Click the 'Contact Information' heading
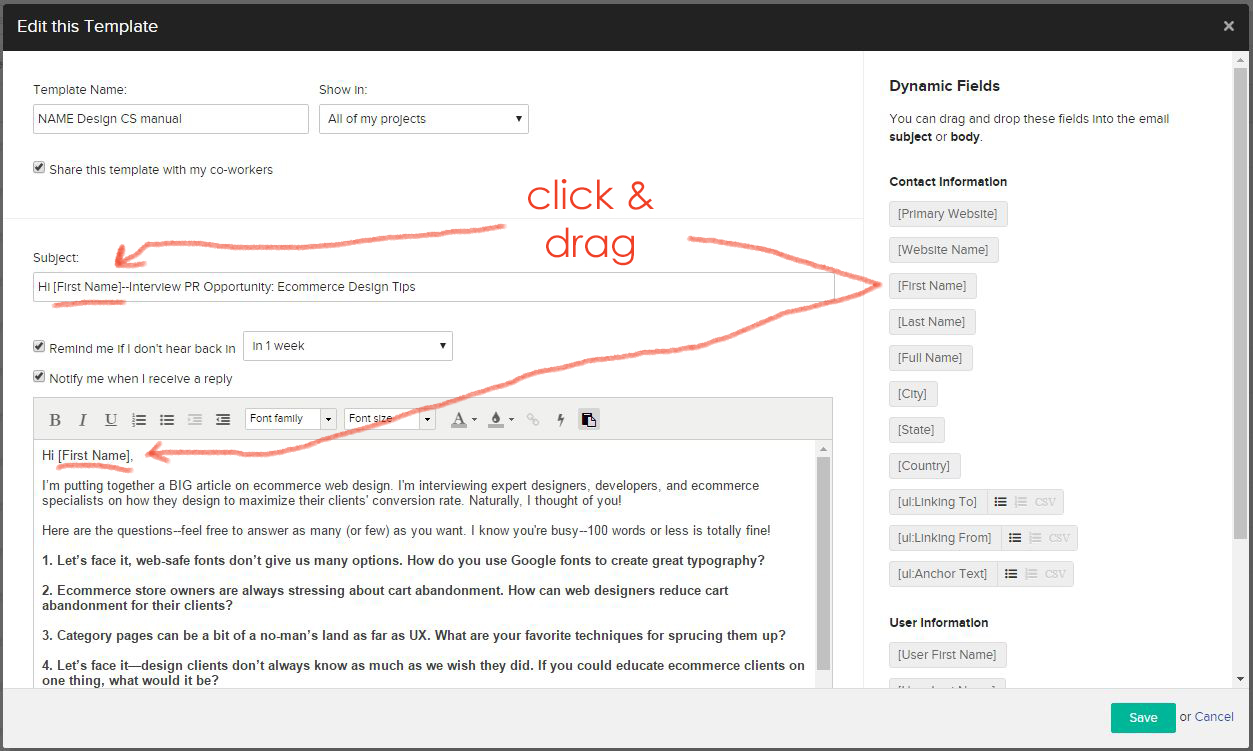This screenshot has height=751, width=1253. click(x=948, y=182)
